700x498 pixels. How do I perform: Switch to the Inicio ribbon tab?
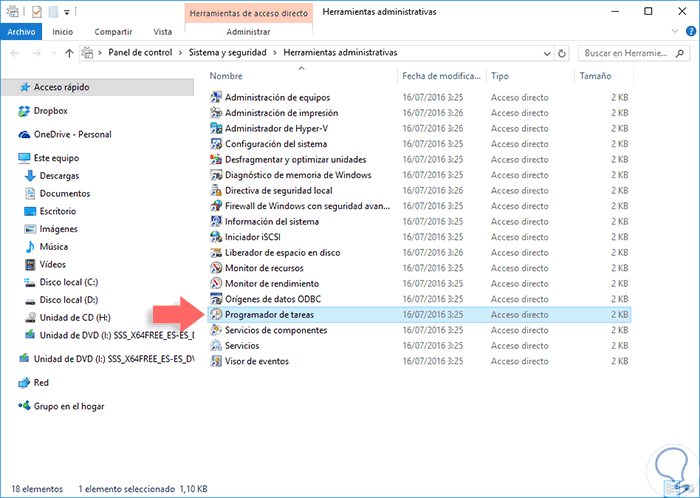point(62,32)
